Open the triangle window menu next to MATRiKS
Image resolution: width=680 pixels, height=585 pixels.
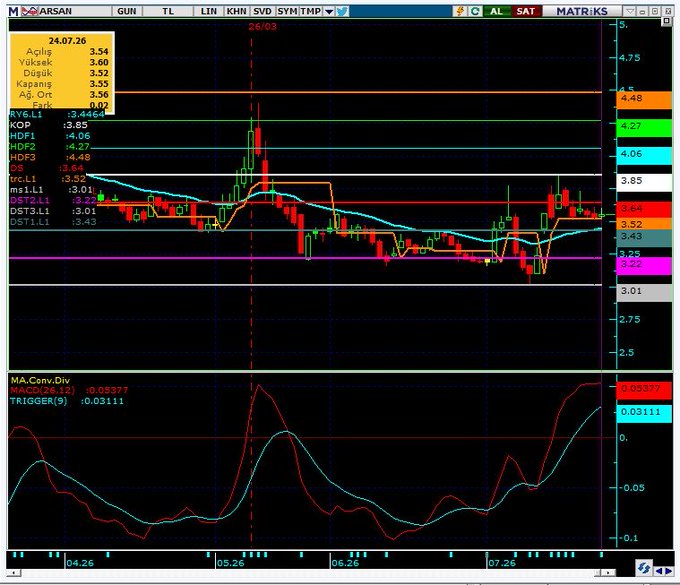630,11
